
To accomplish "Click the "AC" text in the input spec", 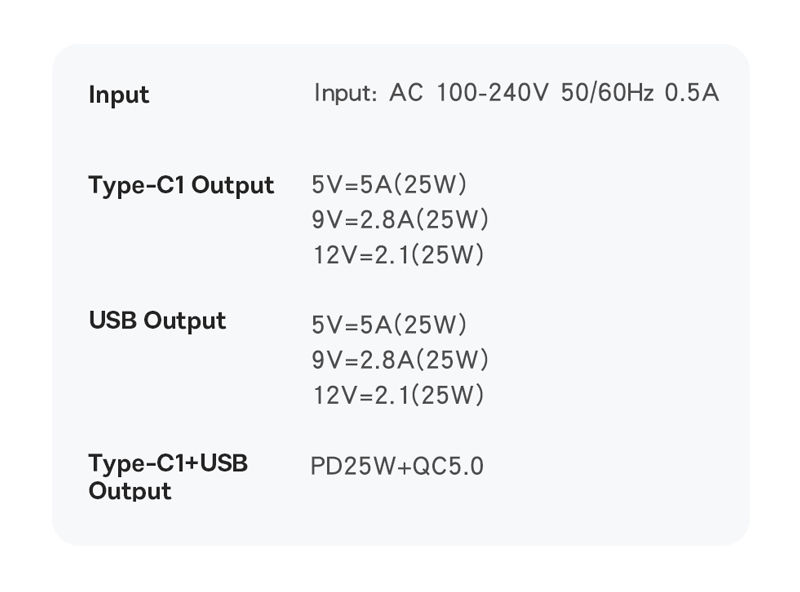I will (407, 93).
